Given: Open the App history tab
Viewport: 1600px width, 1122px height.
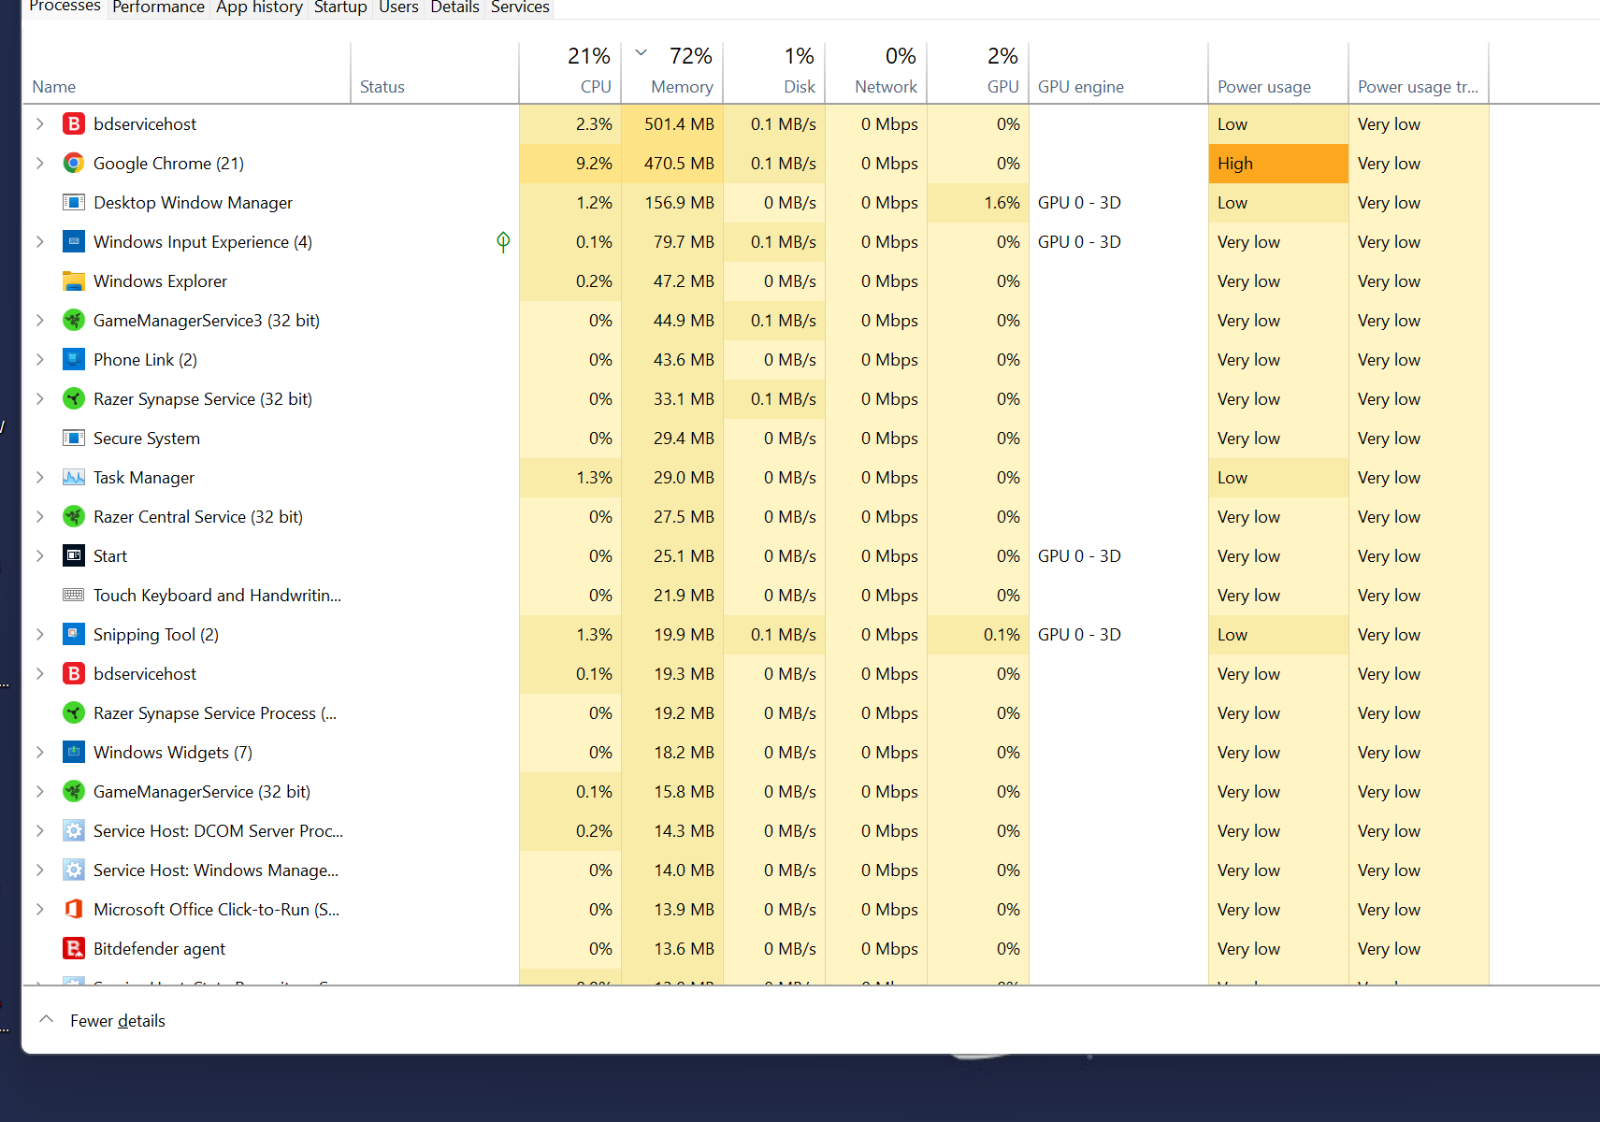Looking at the screenshot, I should (259, 7).
